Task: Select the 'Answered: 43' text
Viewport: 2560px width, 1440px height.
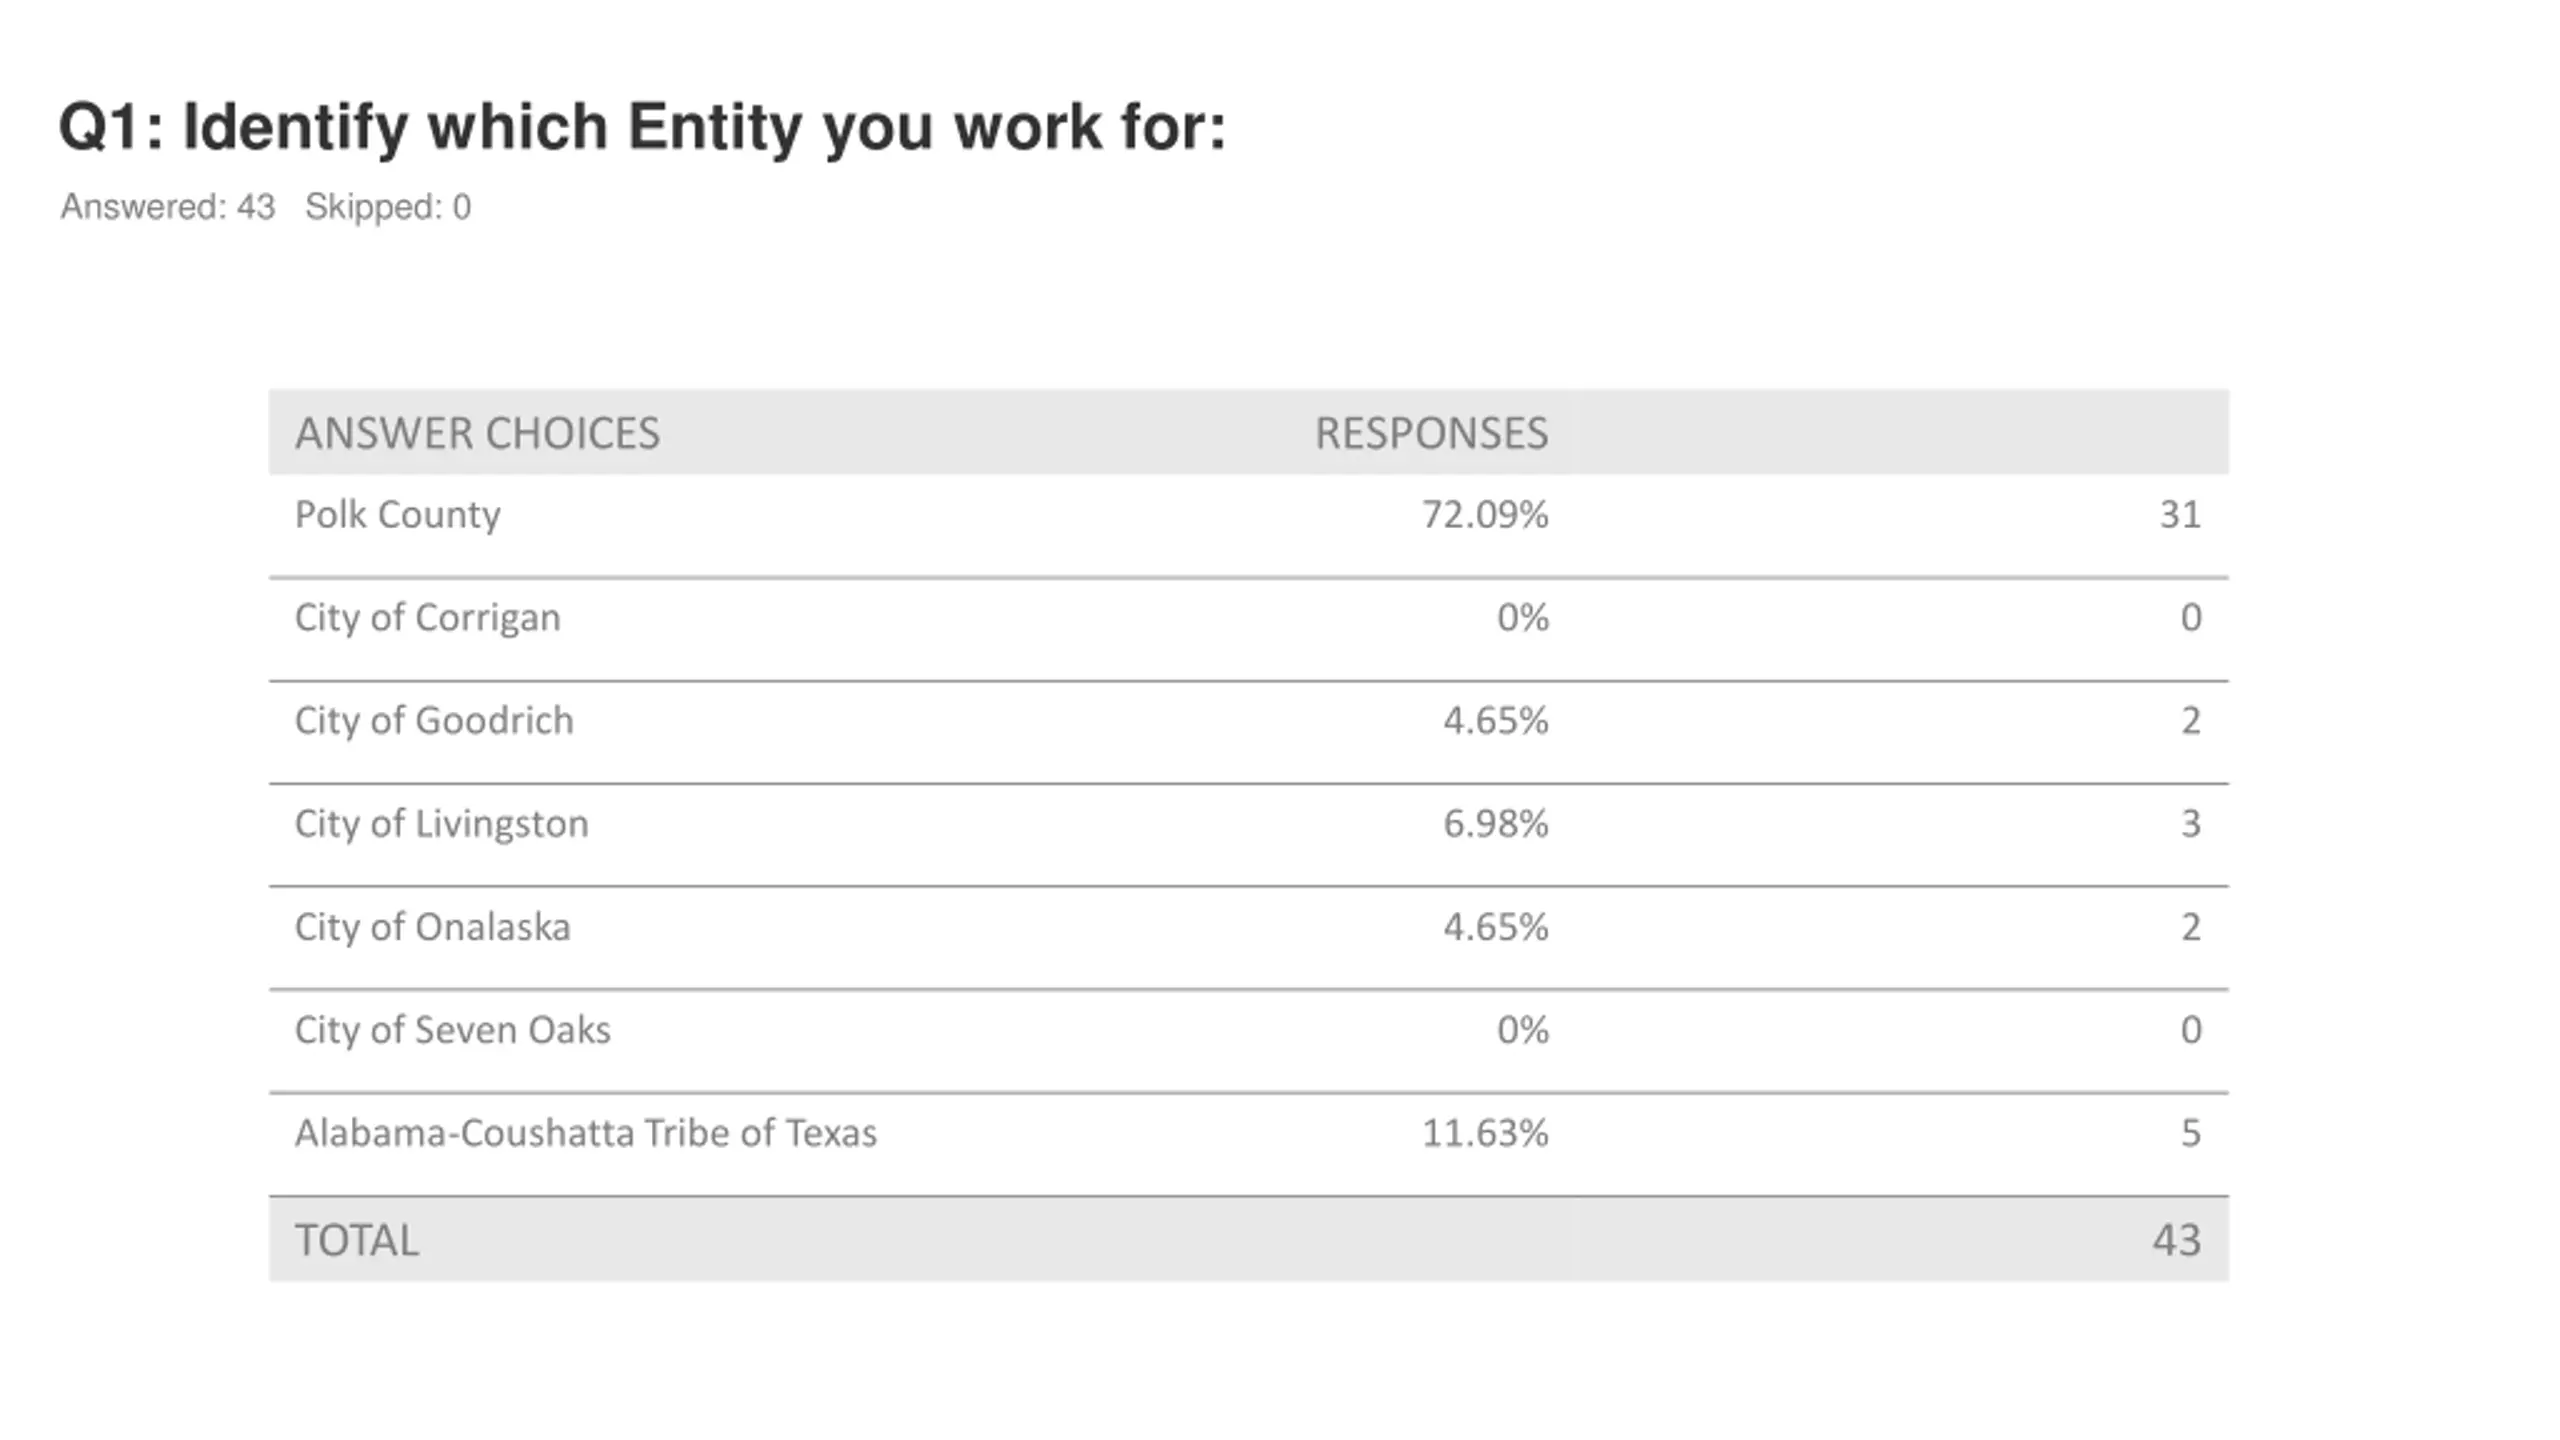Action: click(167, 207)
